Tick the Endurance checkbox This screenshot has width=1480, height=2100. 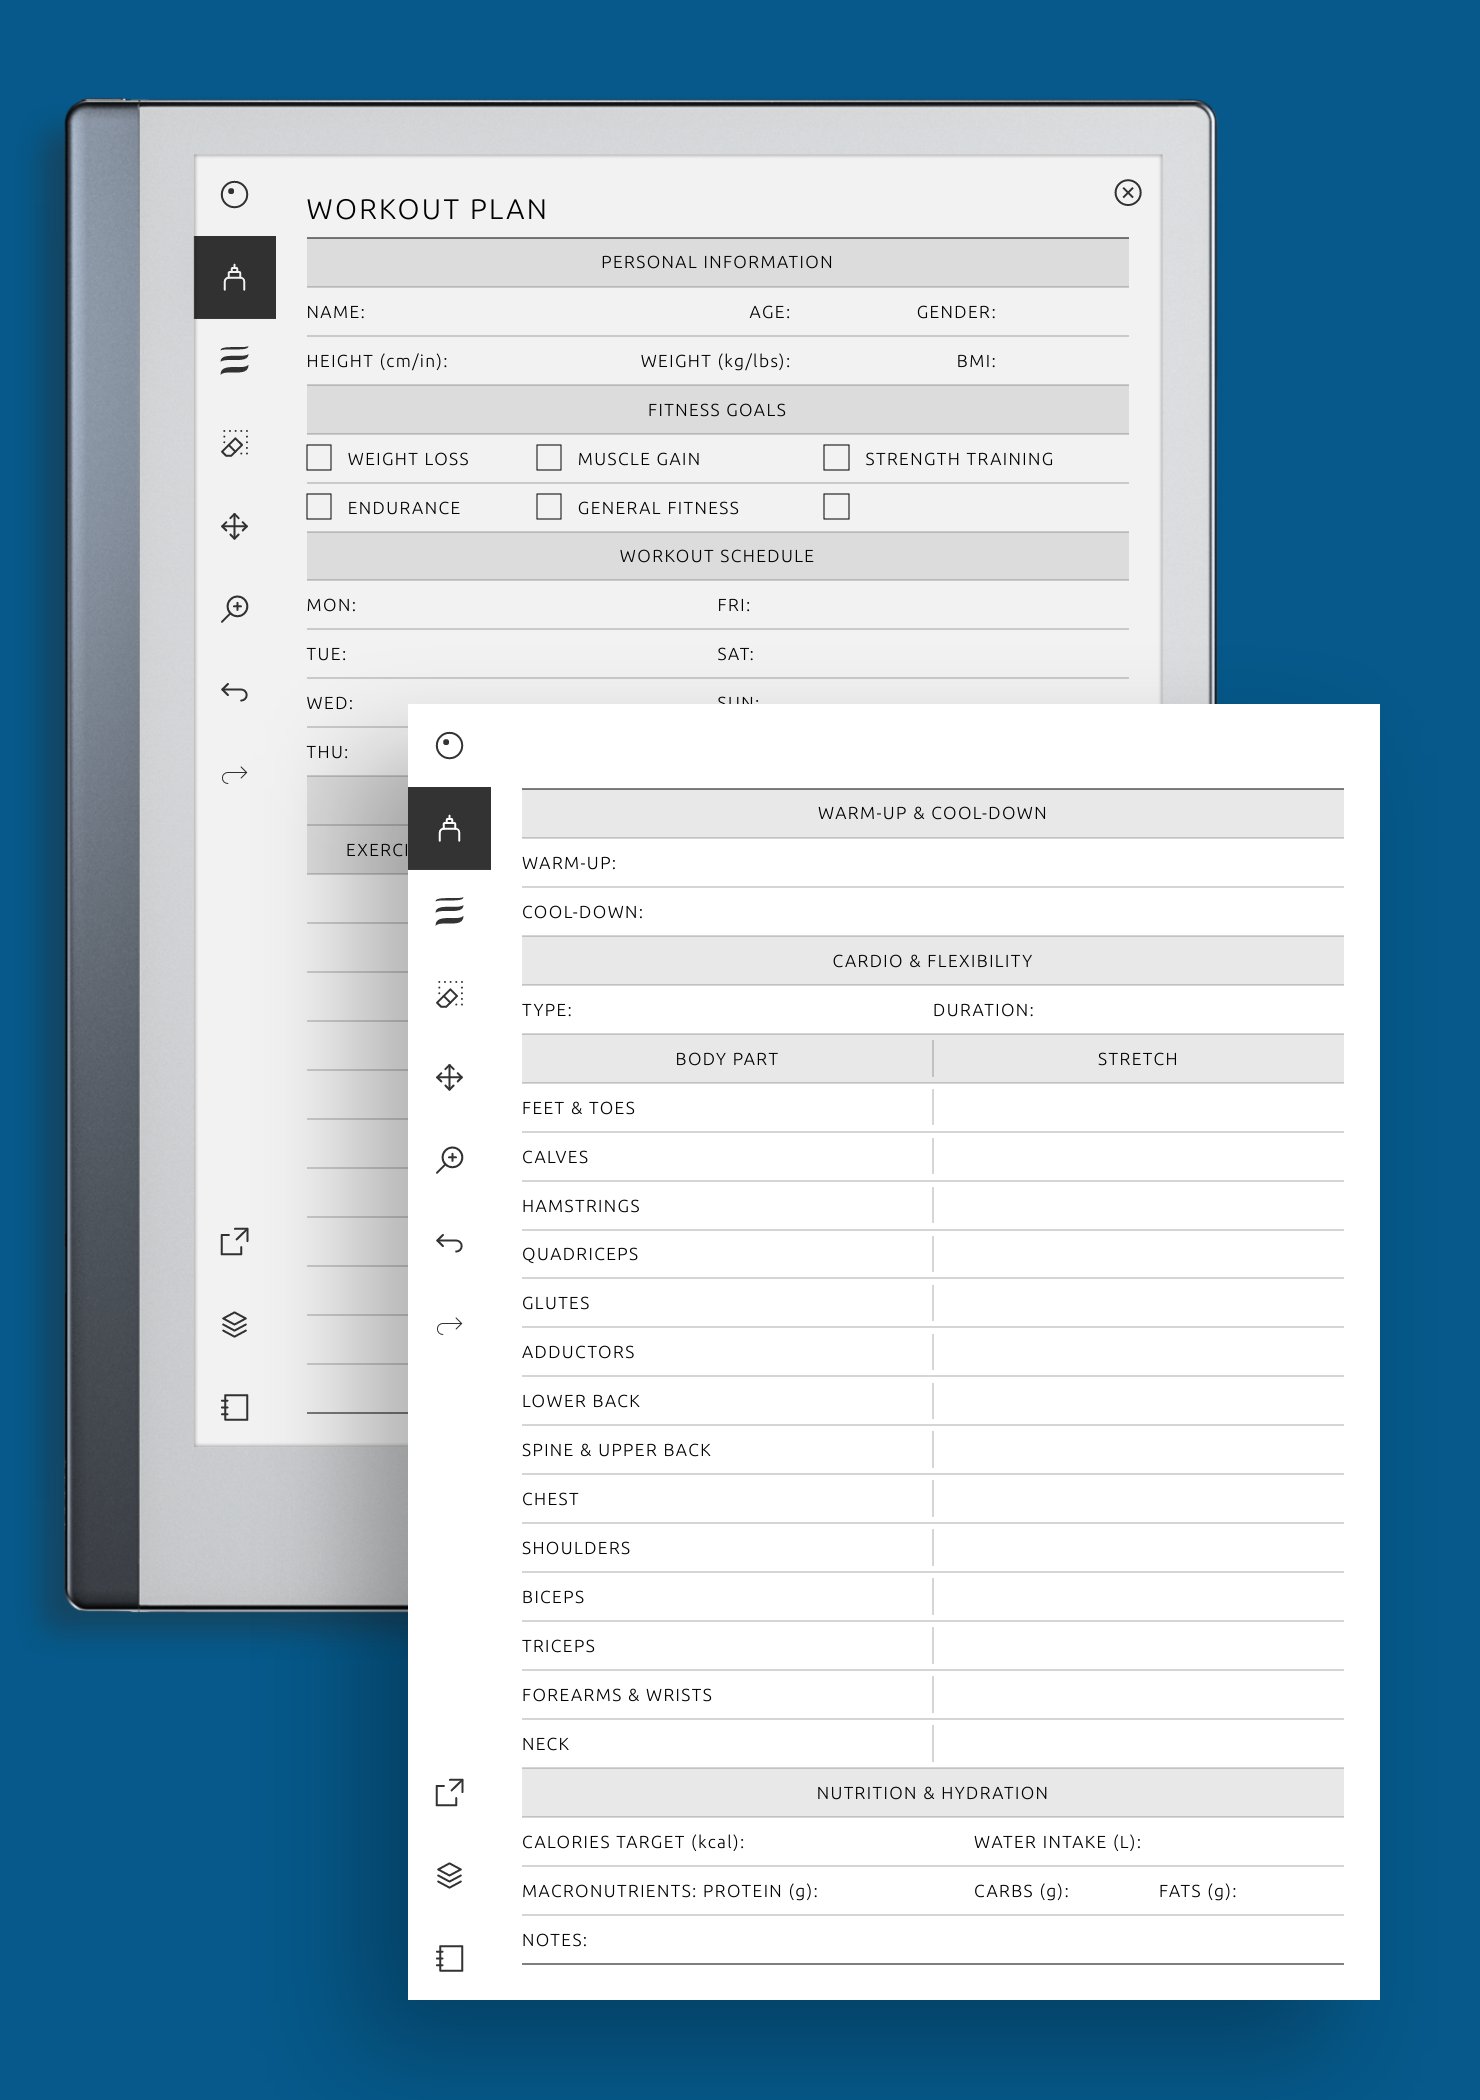coord(319,507)
